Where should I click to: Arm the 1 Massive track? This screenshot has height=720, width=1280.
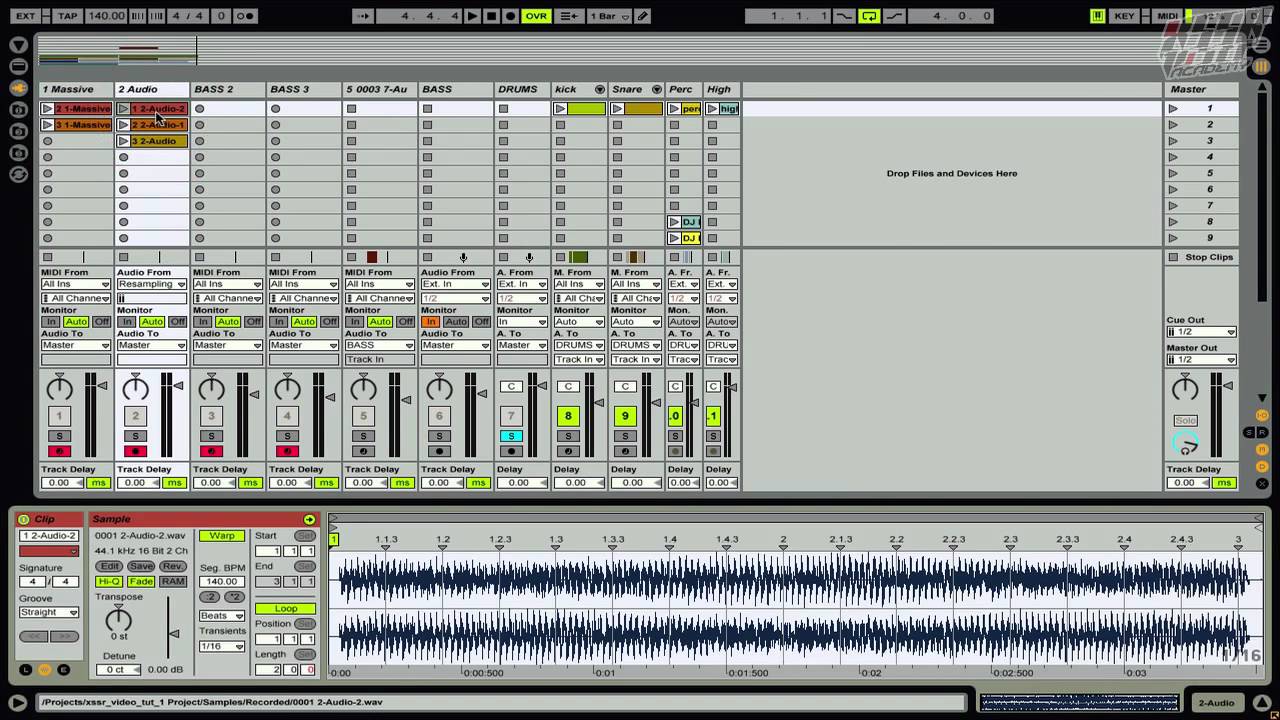click(x=59, y=452)
